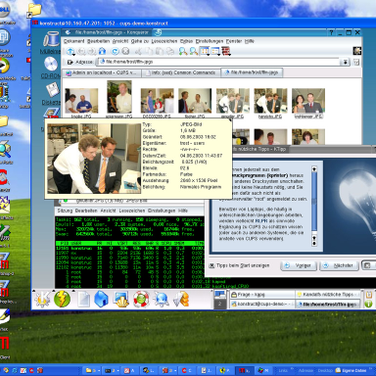Click the Klipper clipboard icon in KDE tray
The height and width of the screenshot is (376, 376).
tap(369, 295)
